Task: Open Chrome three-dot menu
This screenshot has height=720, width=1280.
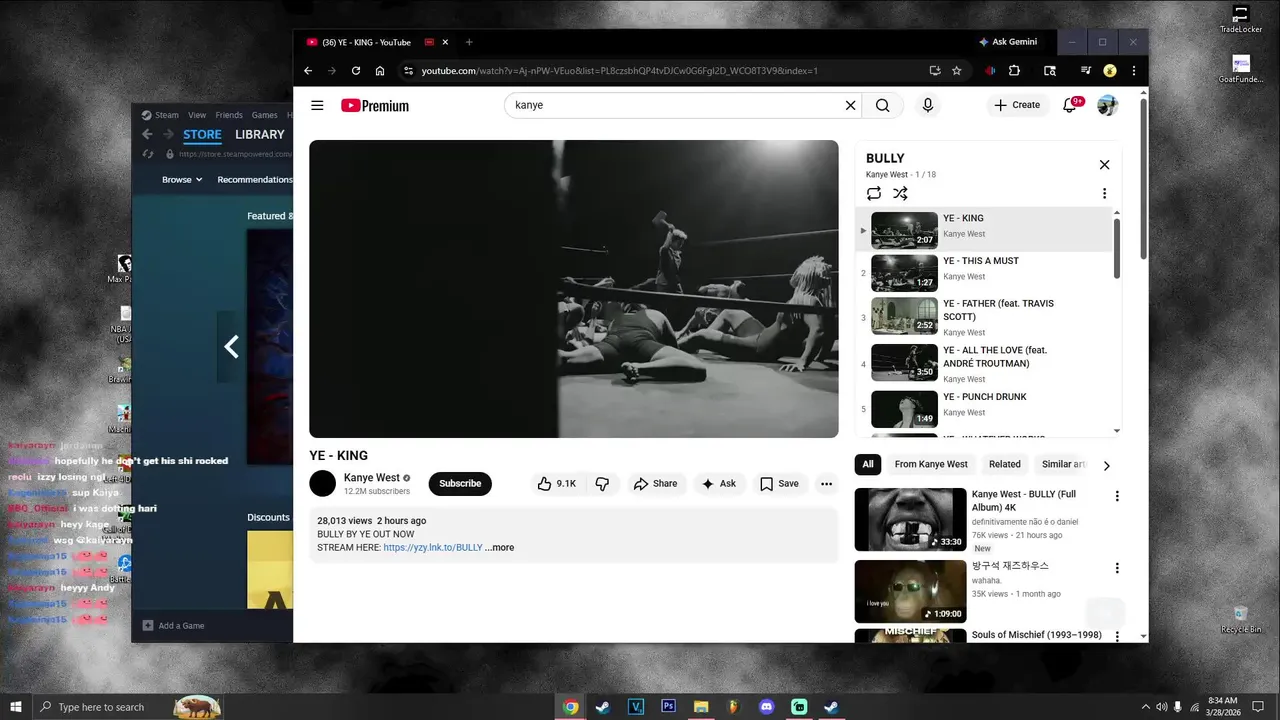Action: tap(1134, 71)
